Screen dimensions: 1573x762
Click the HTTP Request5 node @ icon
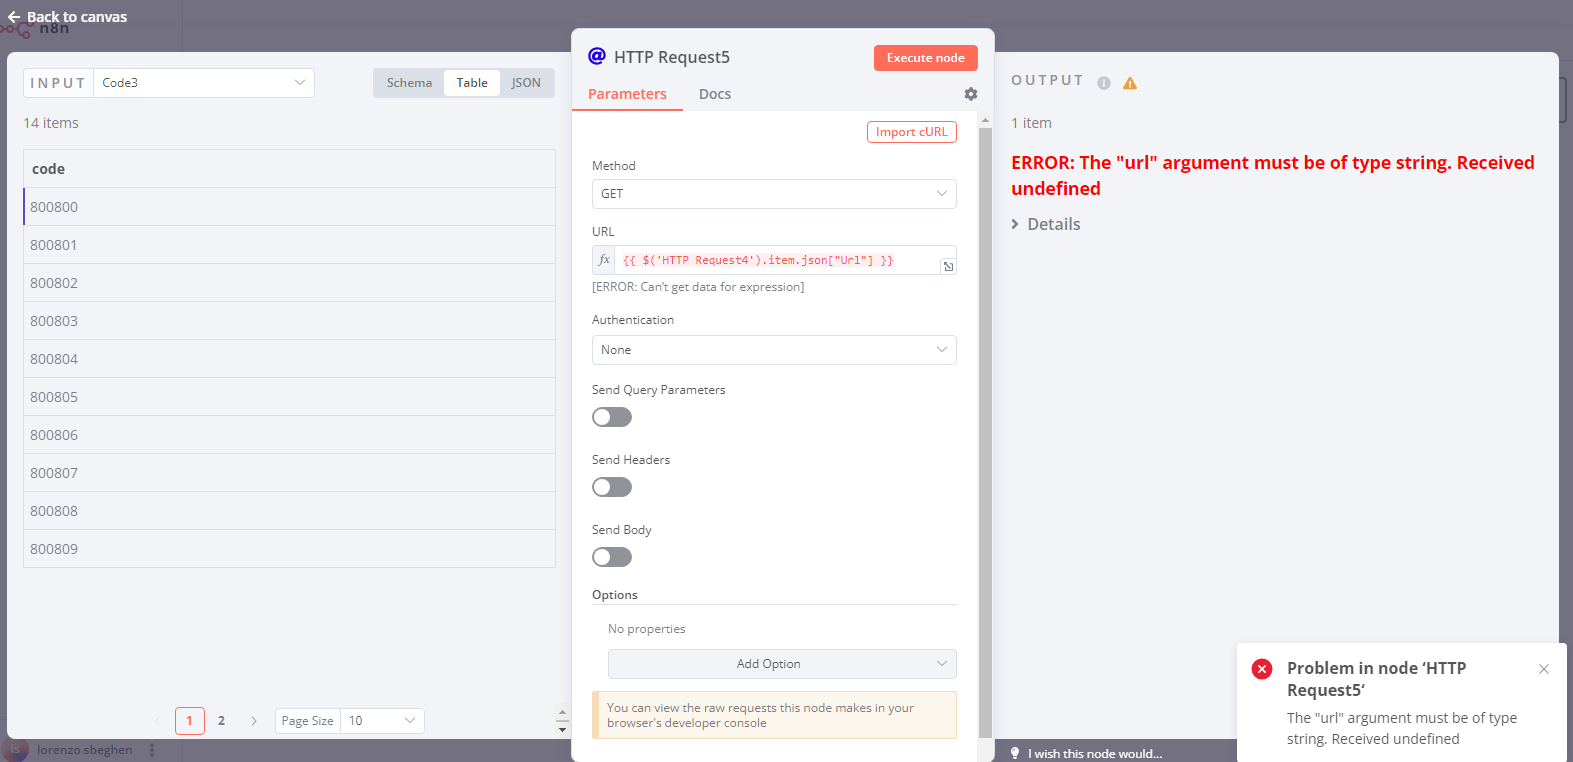pyautogui.click(x=597, y=56)
